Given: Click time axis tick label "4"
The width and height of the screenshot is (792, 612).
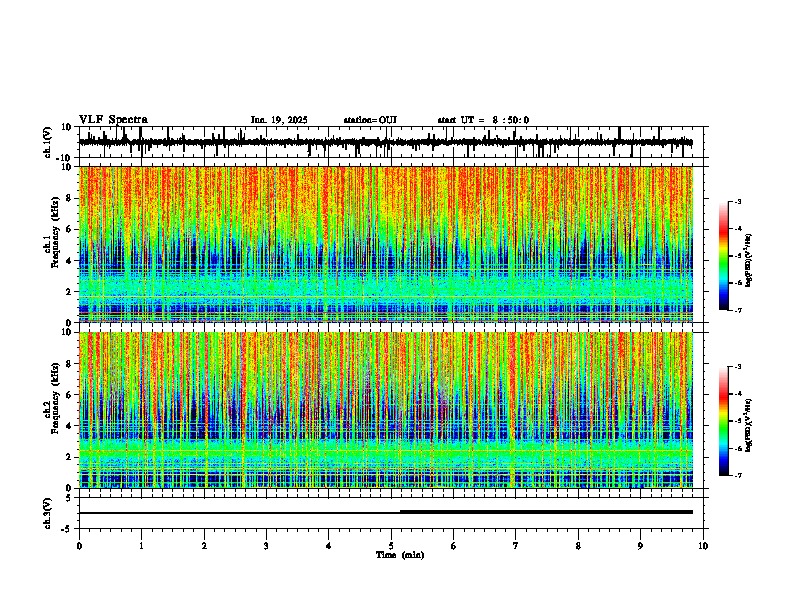Looking at the screenshot, I should [329, 546].
